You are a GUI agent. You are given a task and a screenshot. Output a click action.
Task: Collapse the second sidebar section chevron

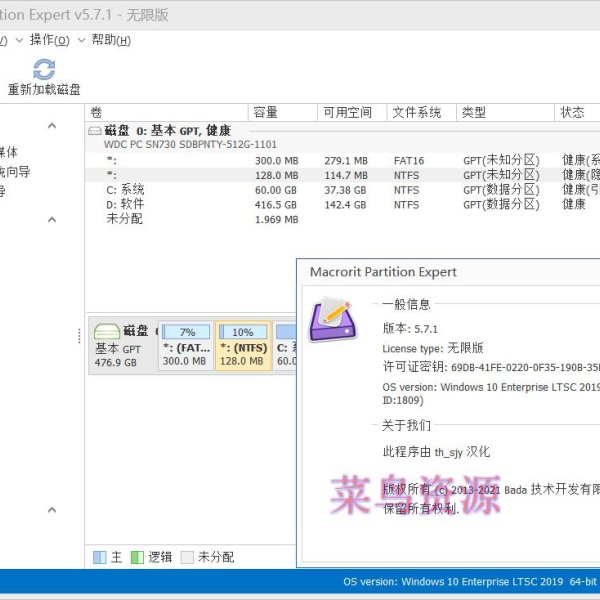52,219
